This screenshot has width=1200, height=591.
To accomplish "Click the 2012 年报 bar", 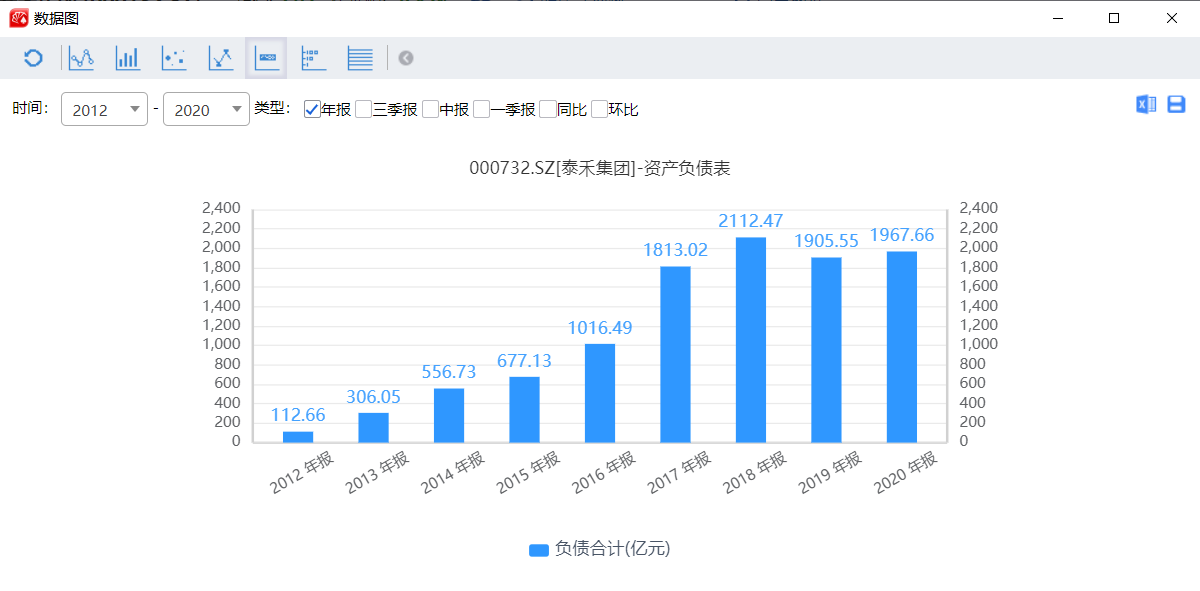I will click(298, 436).
